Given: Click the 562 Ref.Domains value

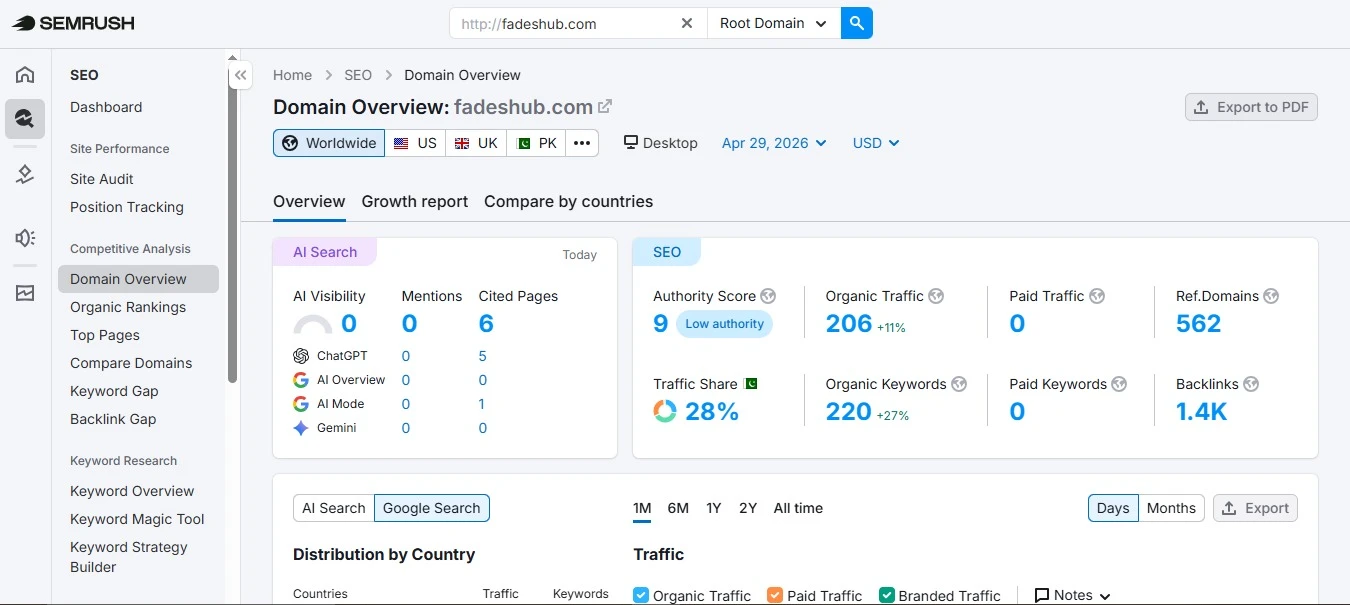Looking at the screenshot, I should (1199, 323).
